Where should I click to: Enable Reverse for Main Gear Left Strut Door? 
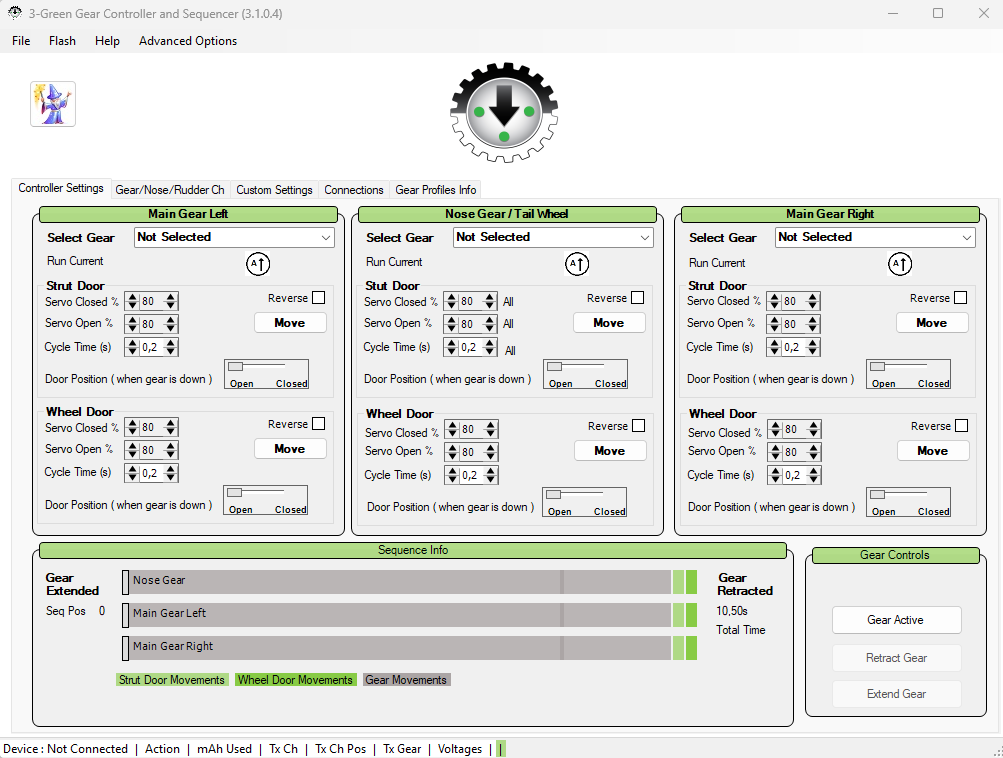[318, 298]
